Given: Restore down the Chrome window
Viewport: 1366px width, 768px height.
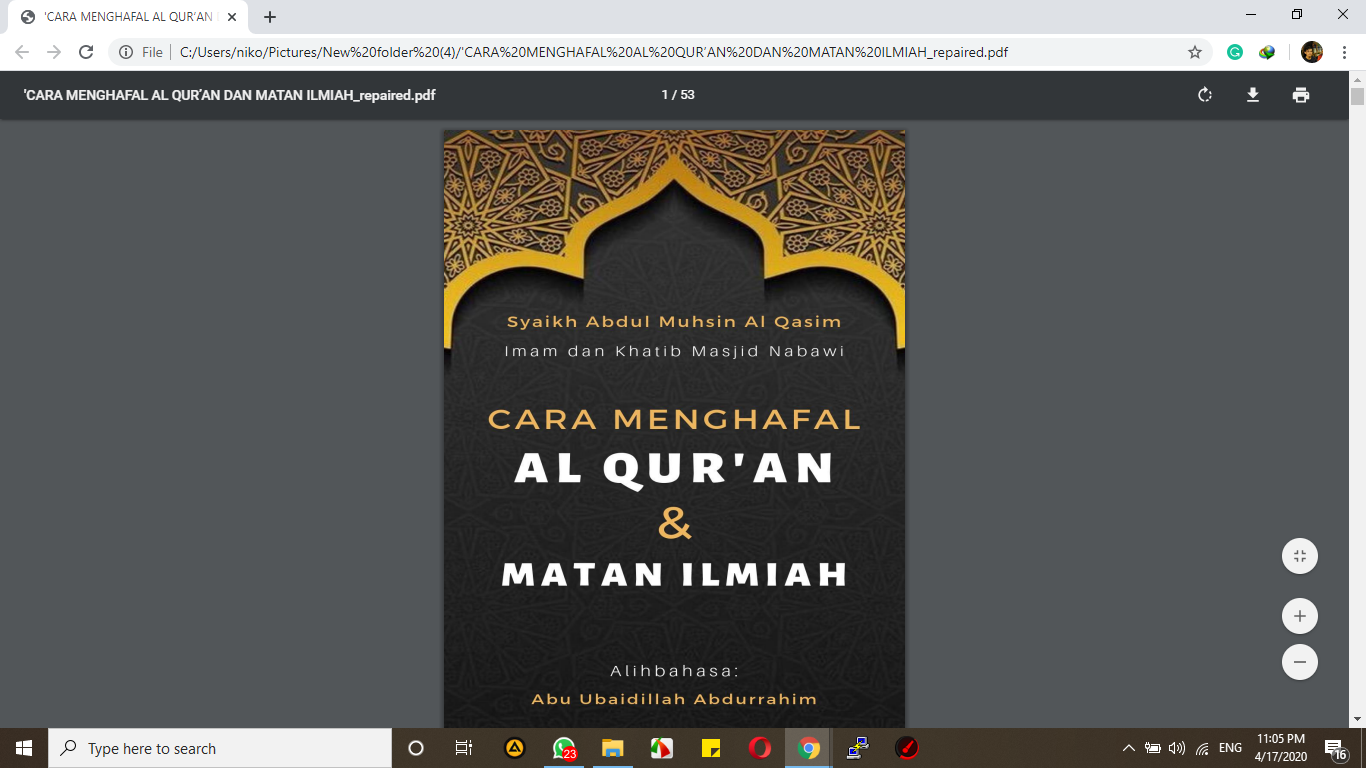Looking at the screenshot, I should coord(1297,15).
